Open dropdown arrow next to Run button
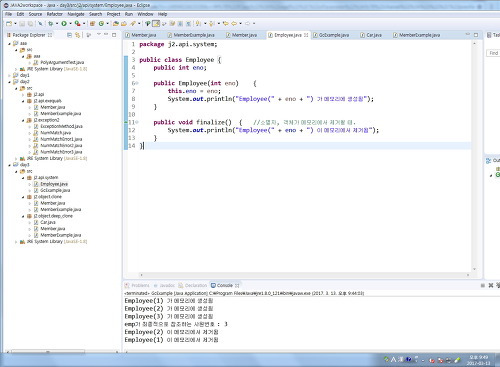The width and height of the screenshot is (500, 367). [x=70, y=24]
